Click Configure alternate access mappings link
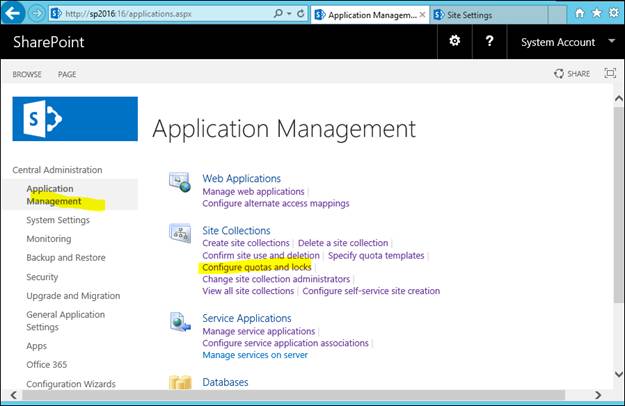 276,204
